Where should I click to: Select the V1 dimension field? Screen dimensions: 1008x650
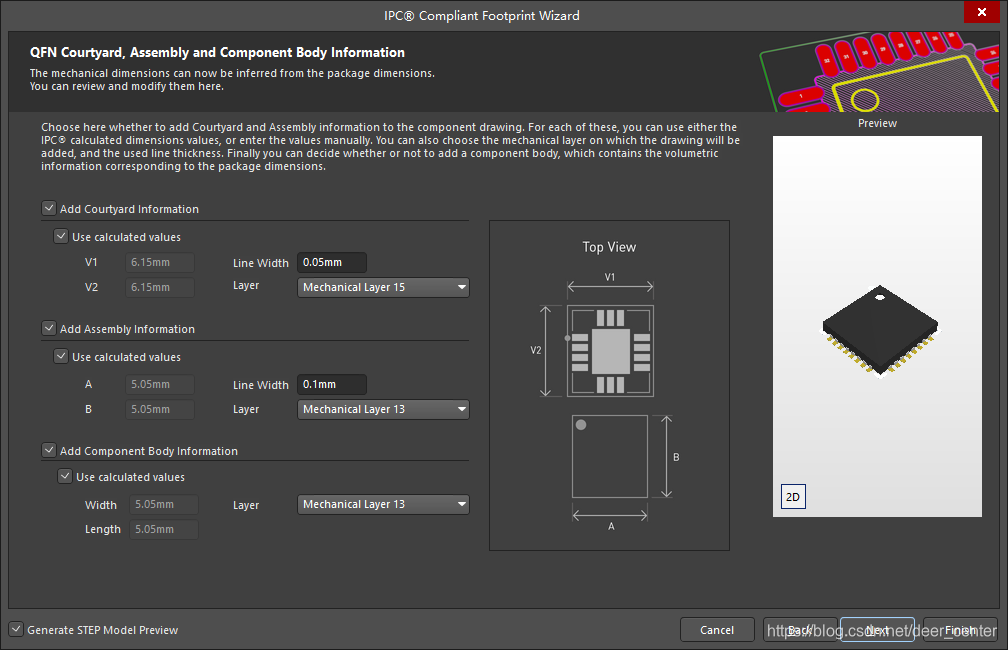click(x=159, y=262)
